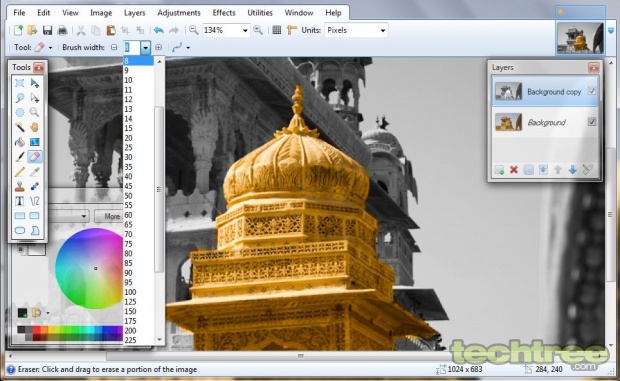
Task: Hide the Background copy layer
Action: (x=592, y=91)
